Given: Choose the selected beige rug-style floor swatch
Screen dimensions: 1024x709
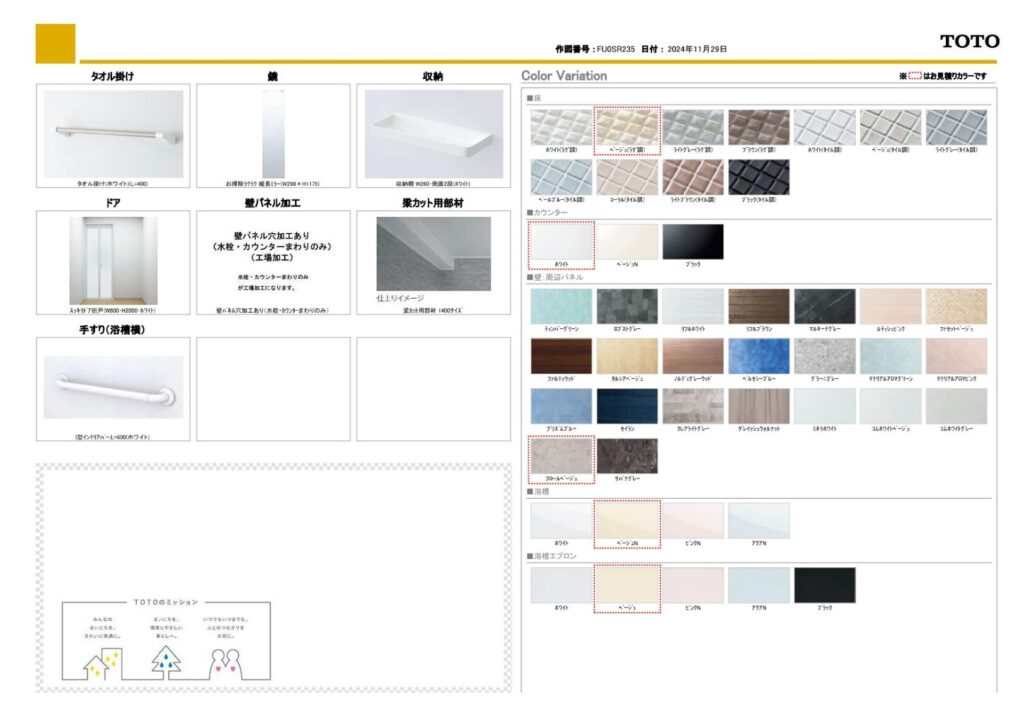Looking at the screenshot, I should click(x=627, y=127).
